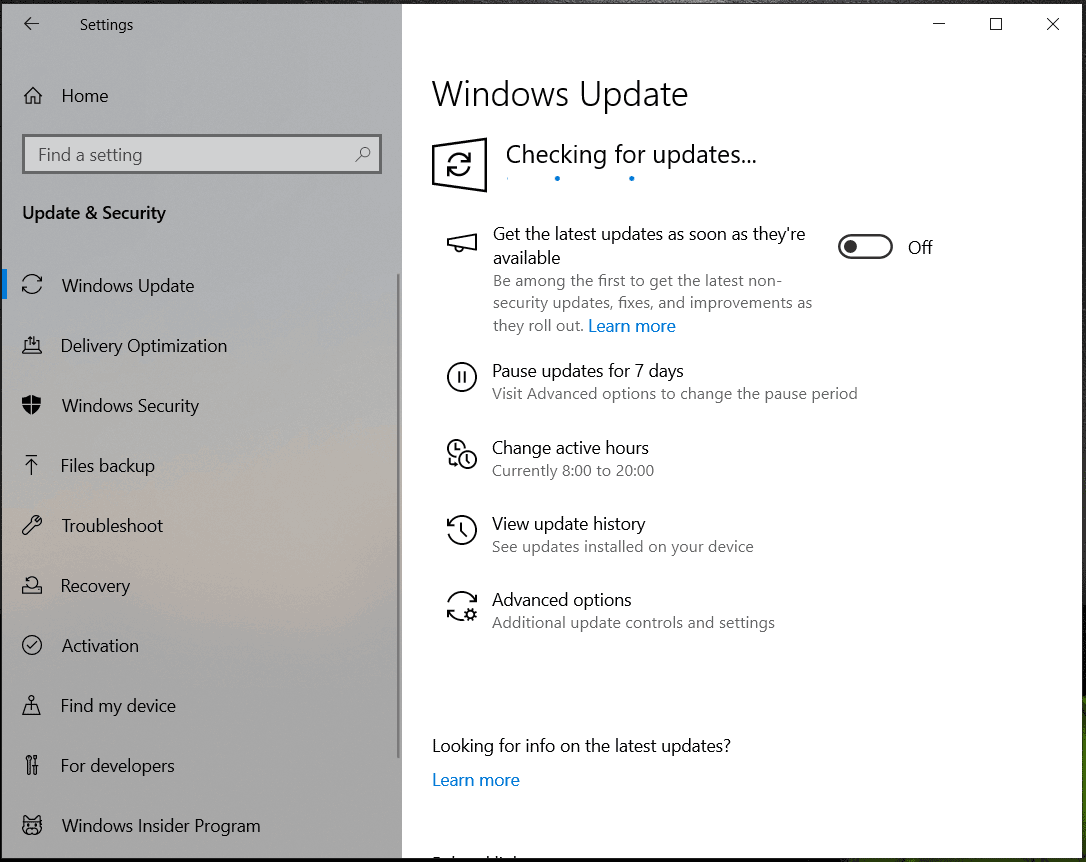Click Learn more under non-security updates description
This screenshot has width=1086, height=862.
[631, 325]
